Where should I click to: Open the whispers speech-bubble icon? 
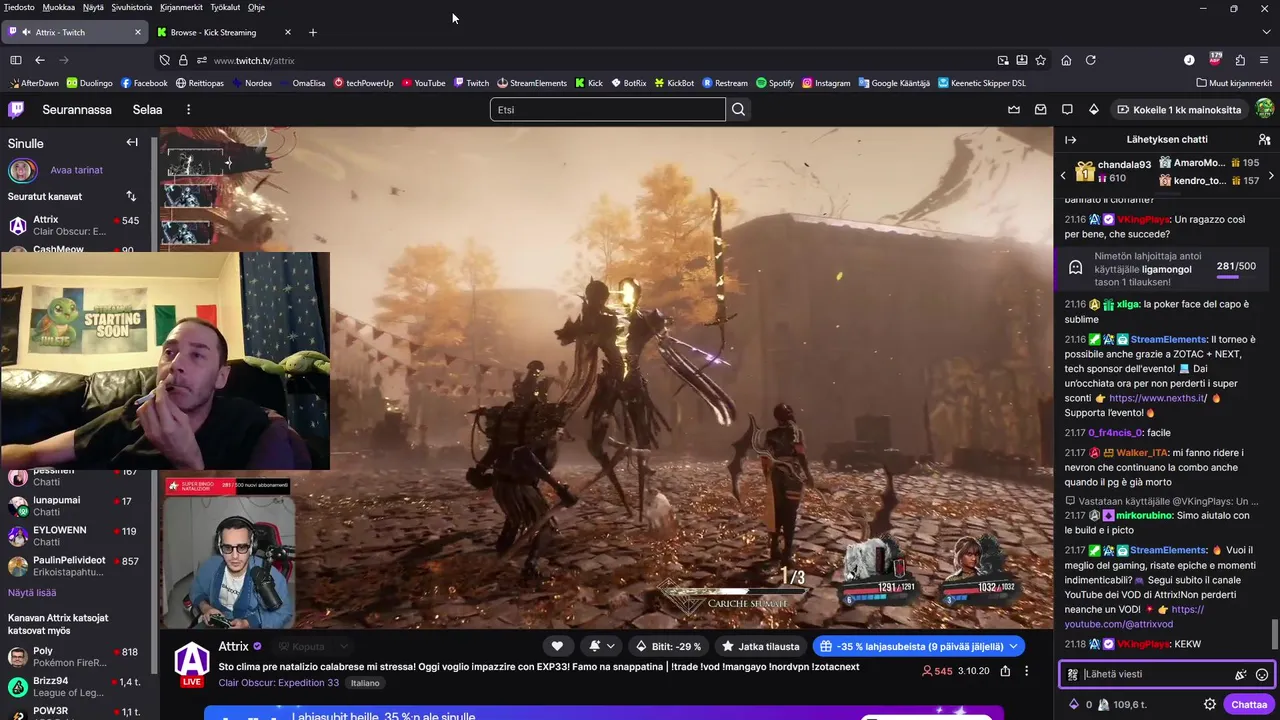(x=1067, y=110)
